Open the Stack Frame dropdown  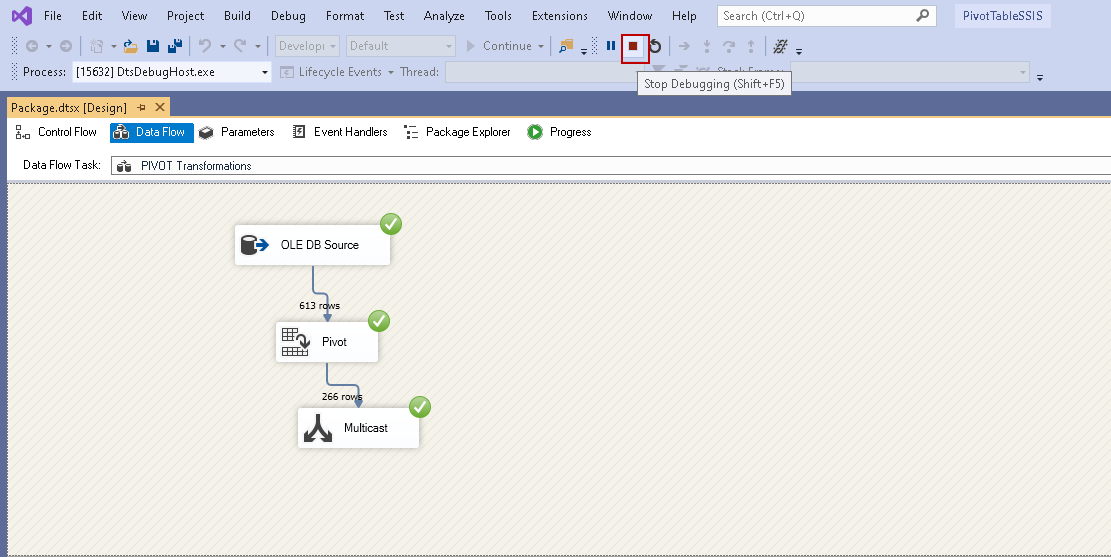[x=910, y=72]
